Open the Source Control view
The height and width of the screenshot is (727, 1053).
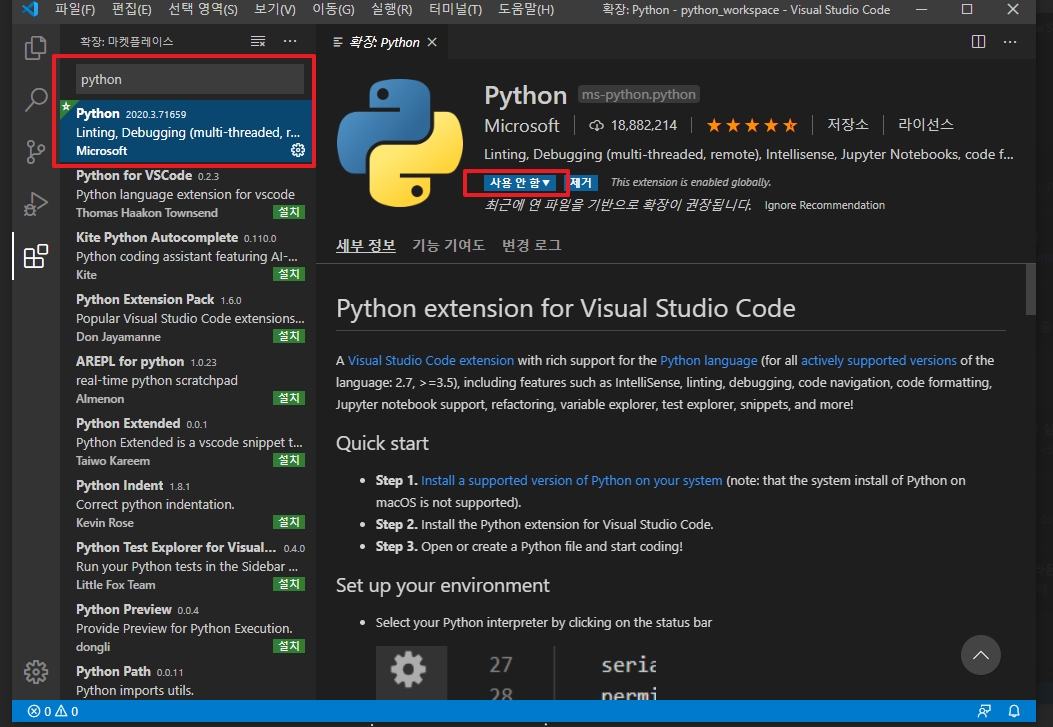point(36,152)
